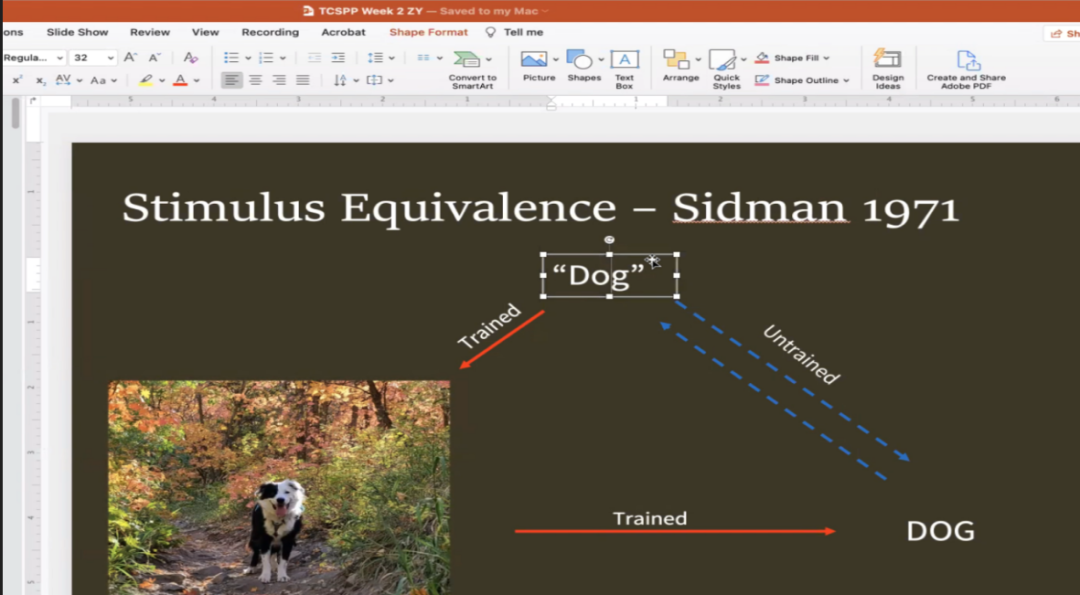1080x595 pixels.
Task: Open the Review tab
Action: tap(149, 32)
